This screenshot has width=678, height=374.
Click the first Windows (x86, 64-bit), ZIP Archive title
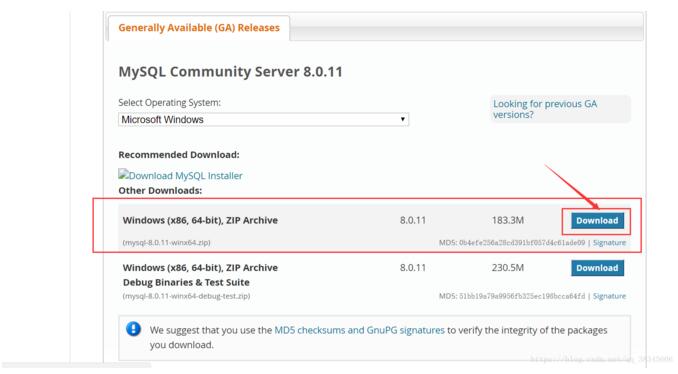(200, 221)
